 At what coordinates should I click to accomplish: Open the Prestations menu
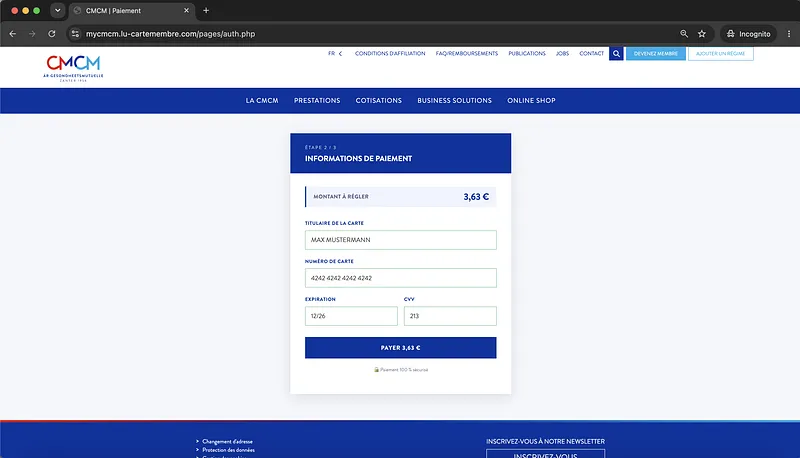(317, 100)
